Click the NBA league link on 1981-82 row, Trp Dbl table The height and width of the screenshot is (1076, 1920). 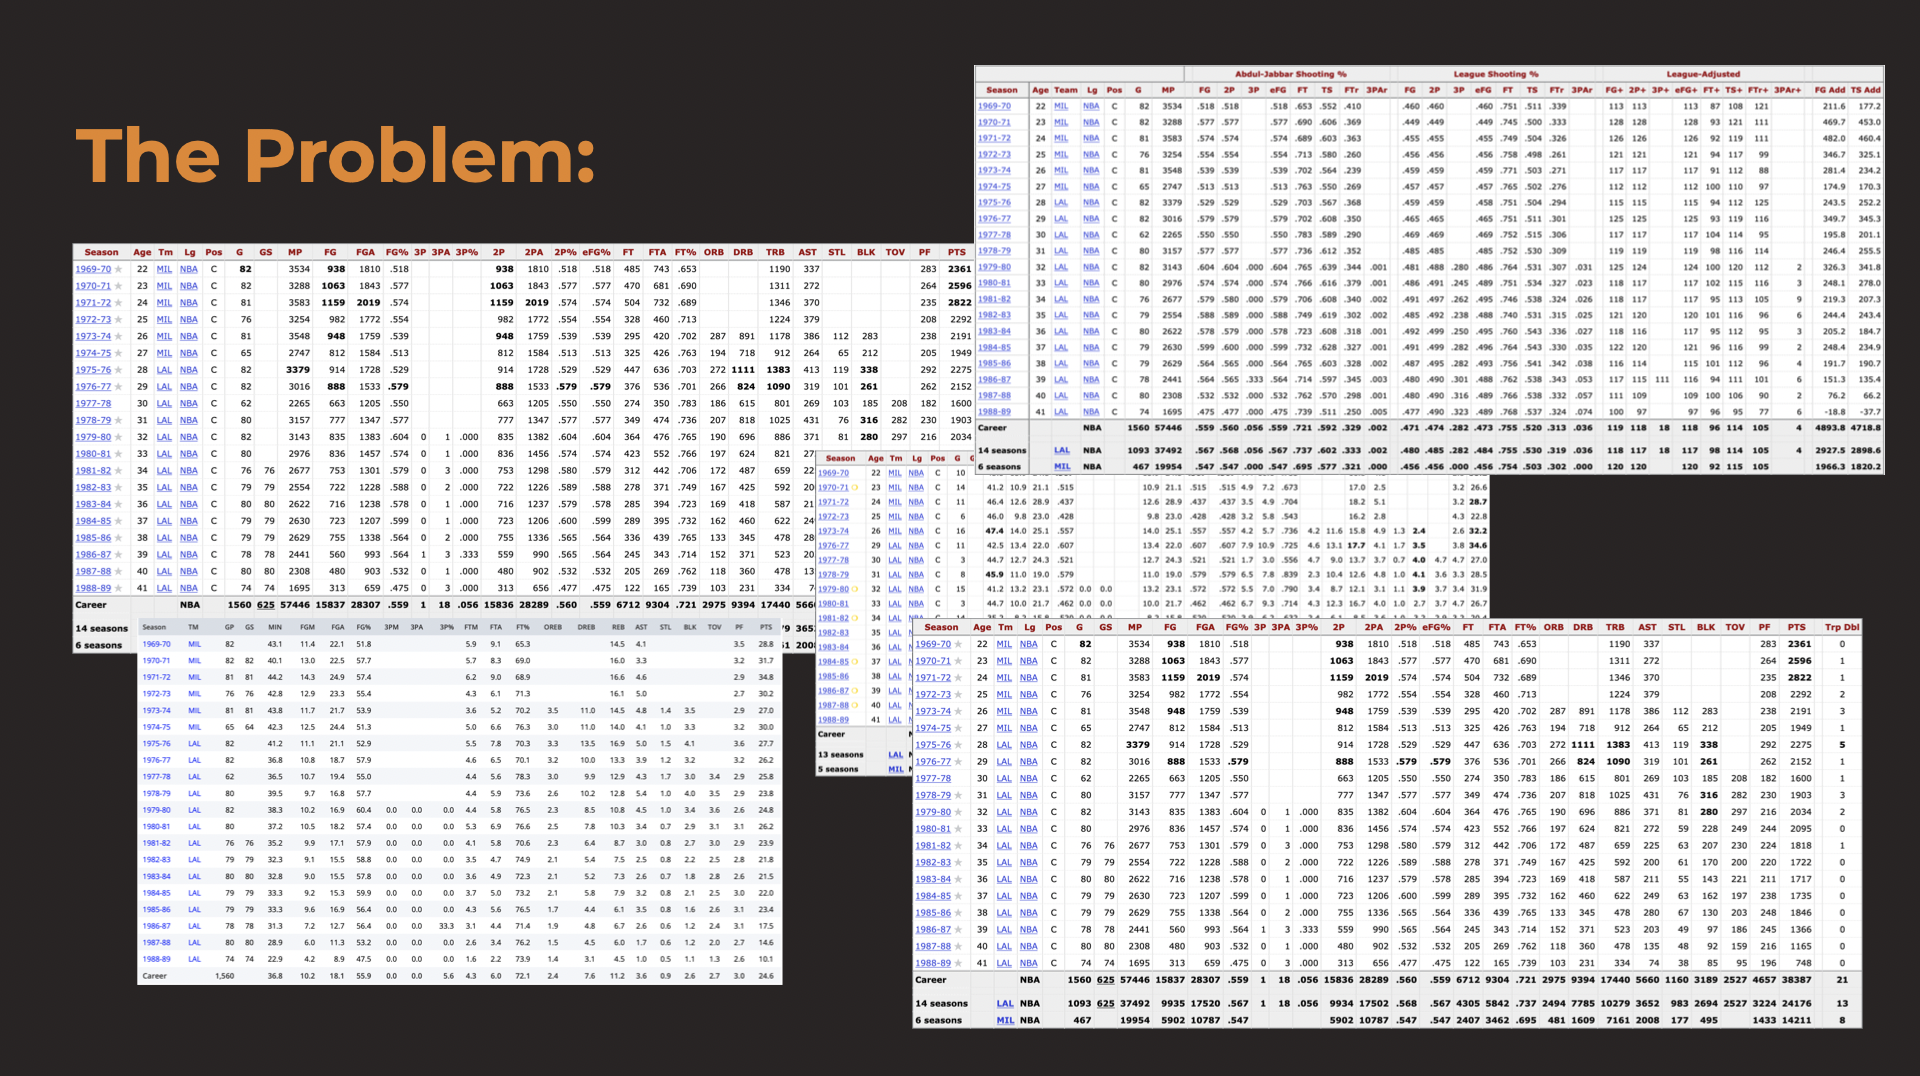[x=1029, y=846]
